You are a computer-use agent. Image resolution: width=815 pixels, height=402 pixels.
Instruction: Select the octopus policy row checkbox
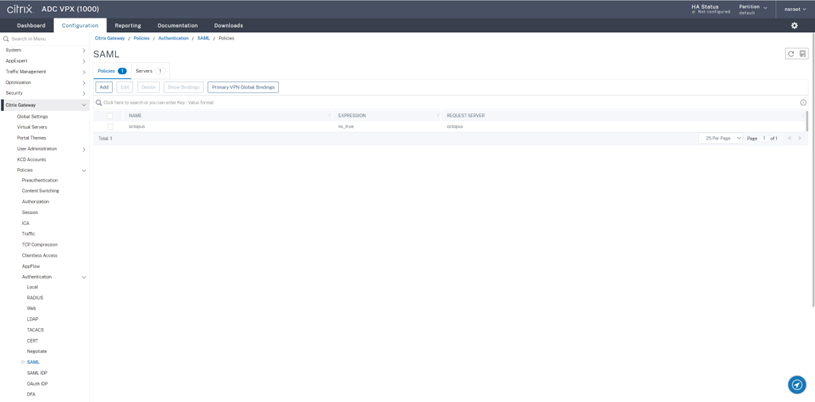pyautogui.click(x=110, y=126)
